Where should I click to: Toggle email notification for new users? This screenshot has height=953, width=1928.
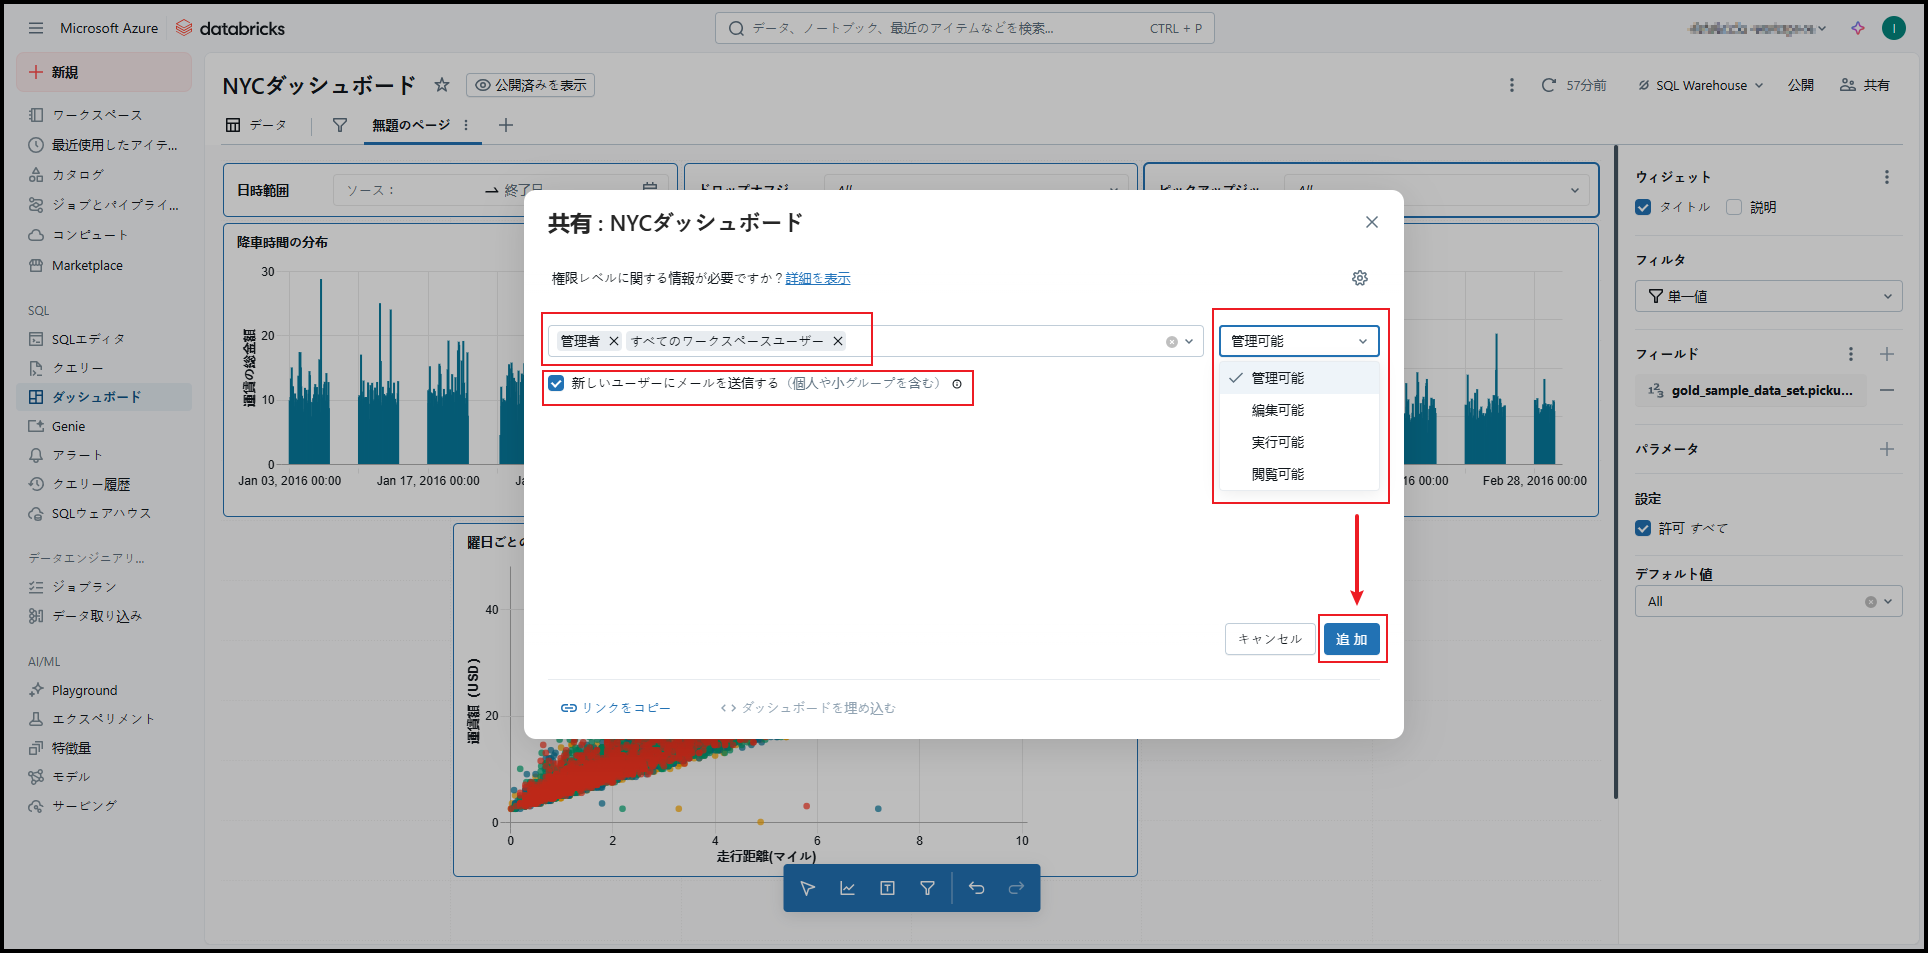tap(556, 383)
